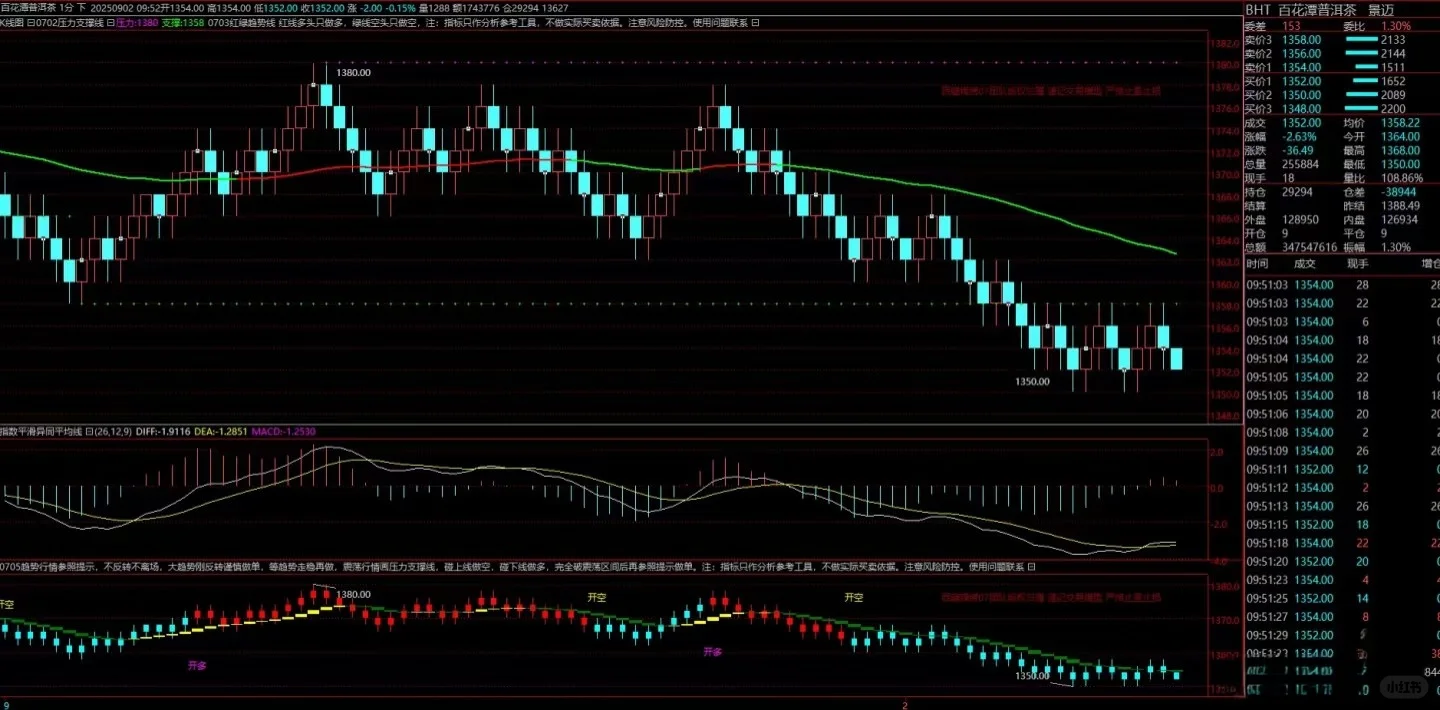
Task: Click the 下 label after 1分
Action: pos(82,8)
